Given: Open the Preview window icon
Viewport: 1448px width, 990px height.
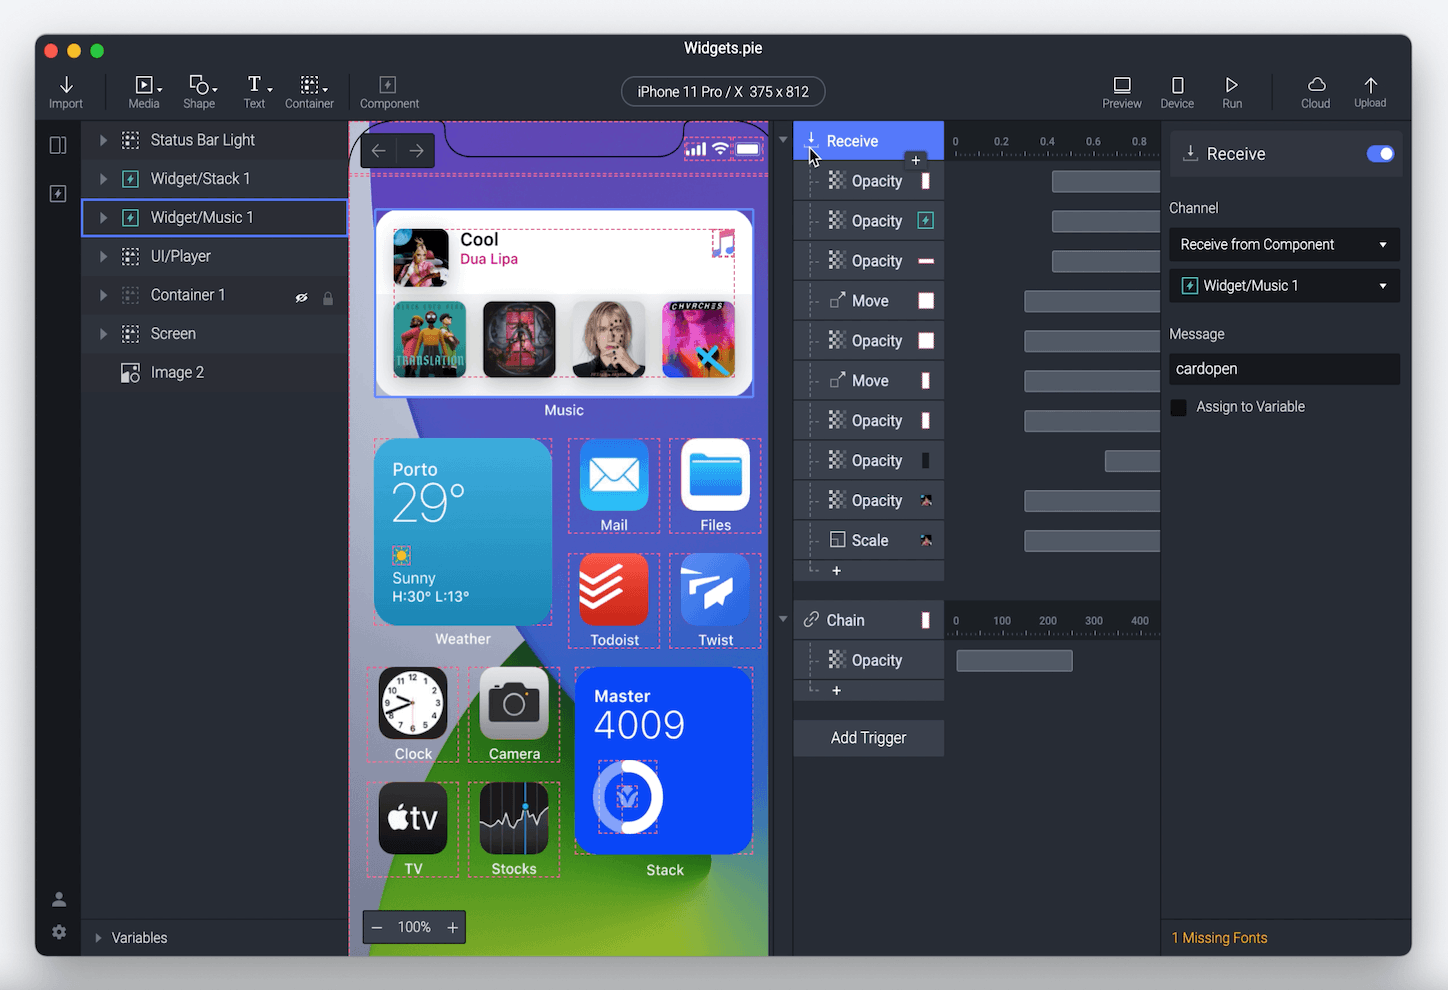Looking at the screenshot, I should [1122, 85].
